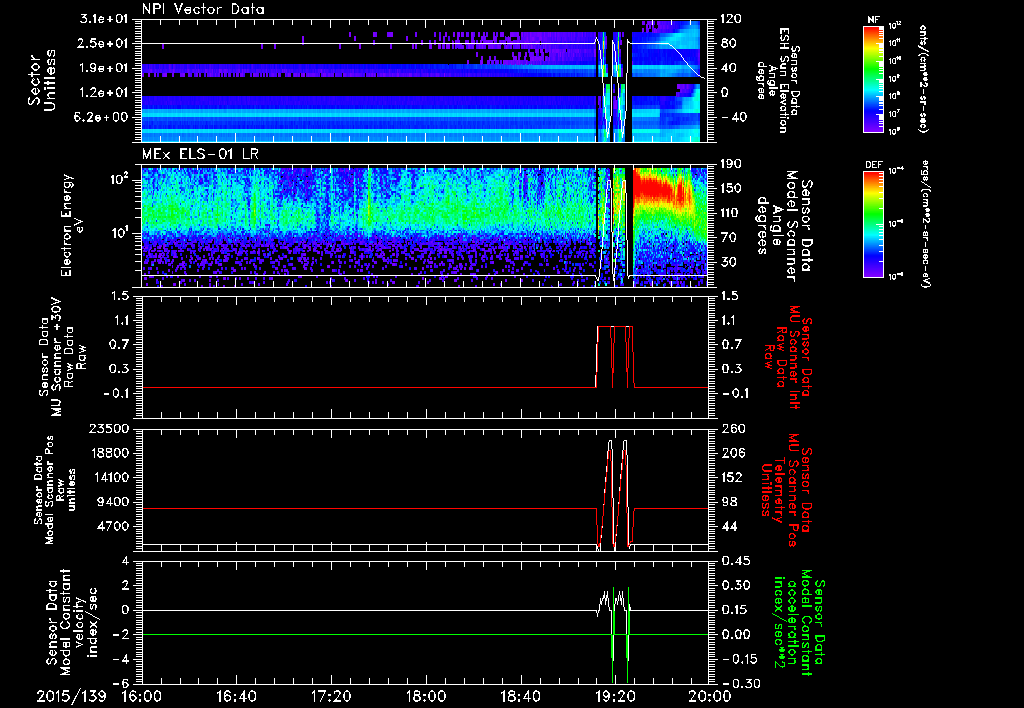Click the '152' telemetry position tick
The image size is (1024, 708).
731,477
